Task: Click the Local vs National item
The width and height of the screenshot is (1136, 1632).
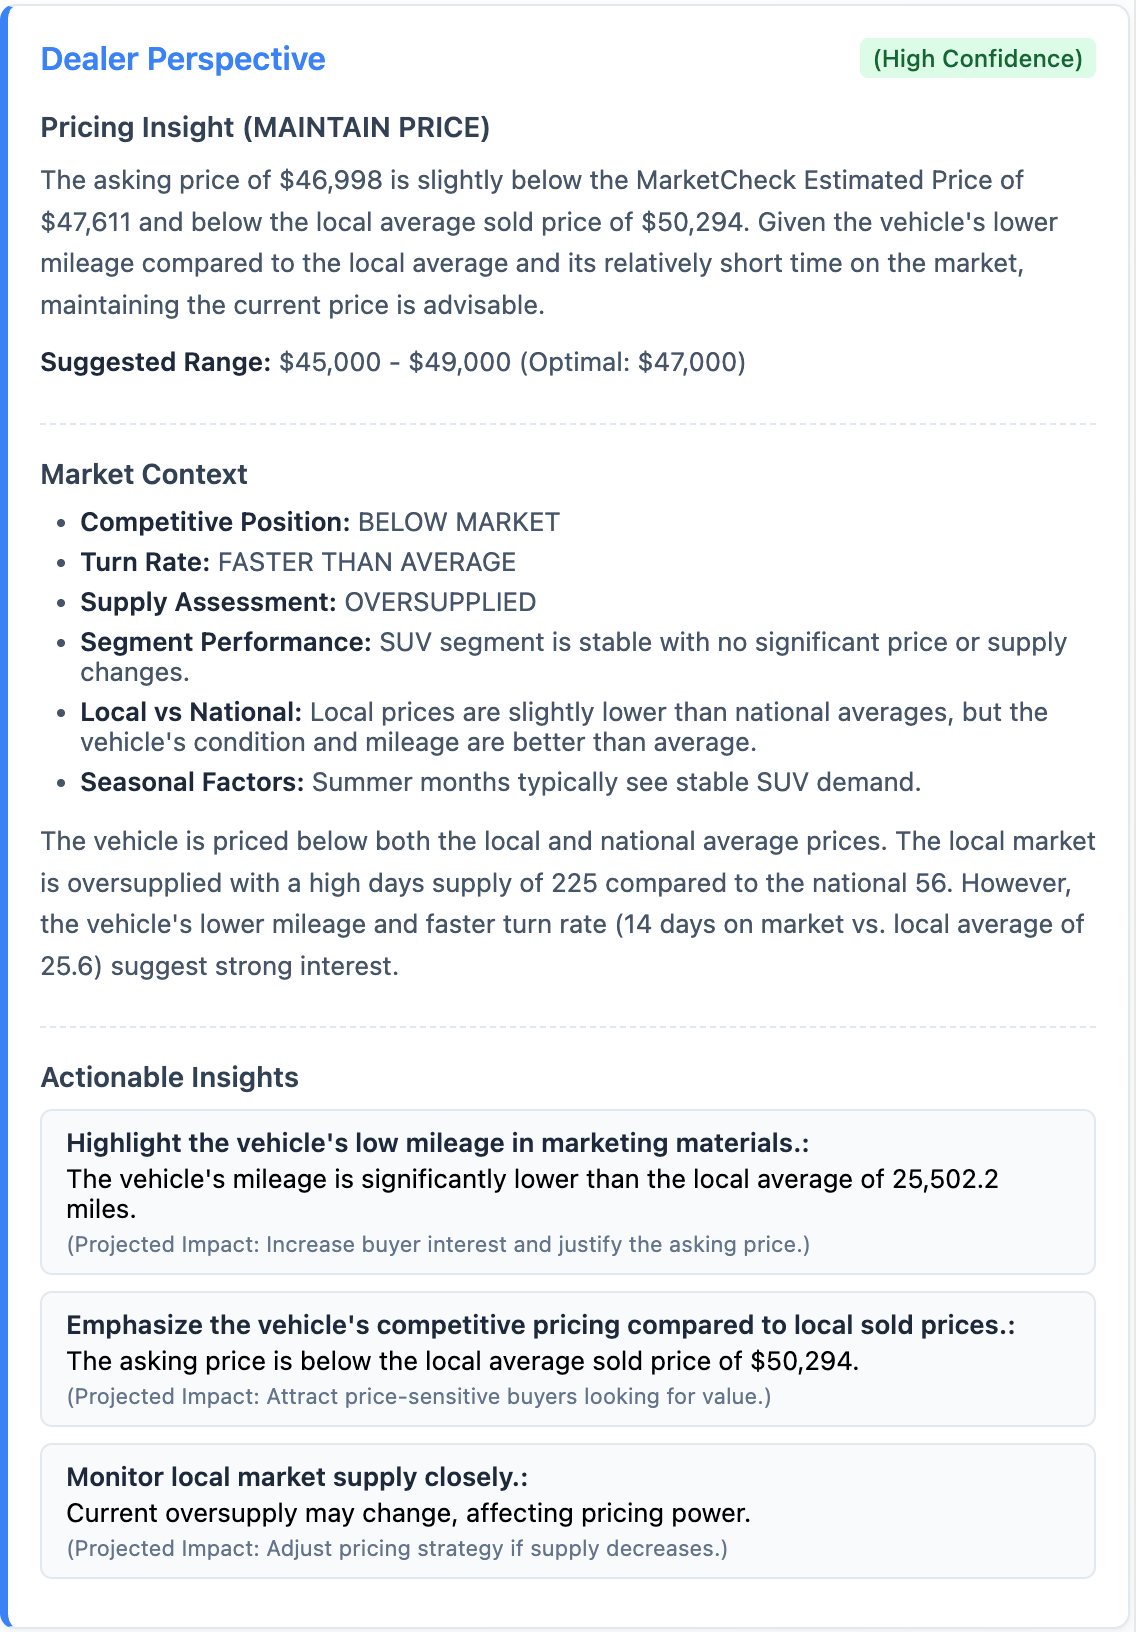Action: coord(564,726)
